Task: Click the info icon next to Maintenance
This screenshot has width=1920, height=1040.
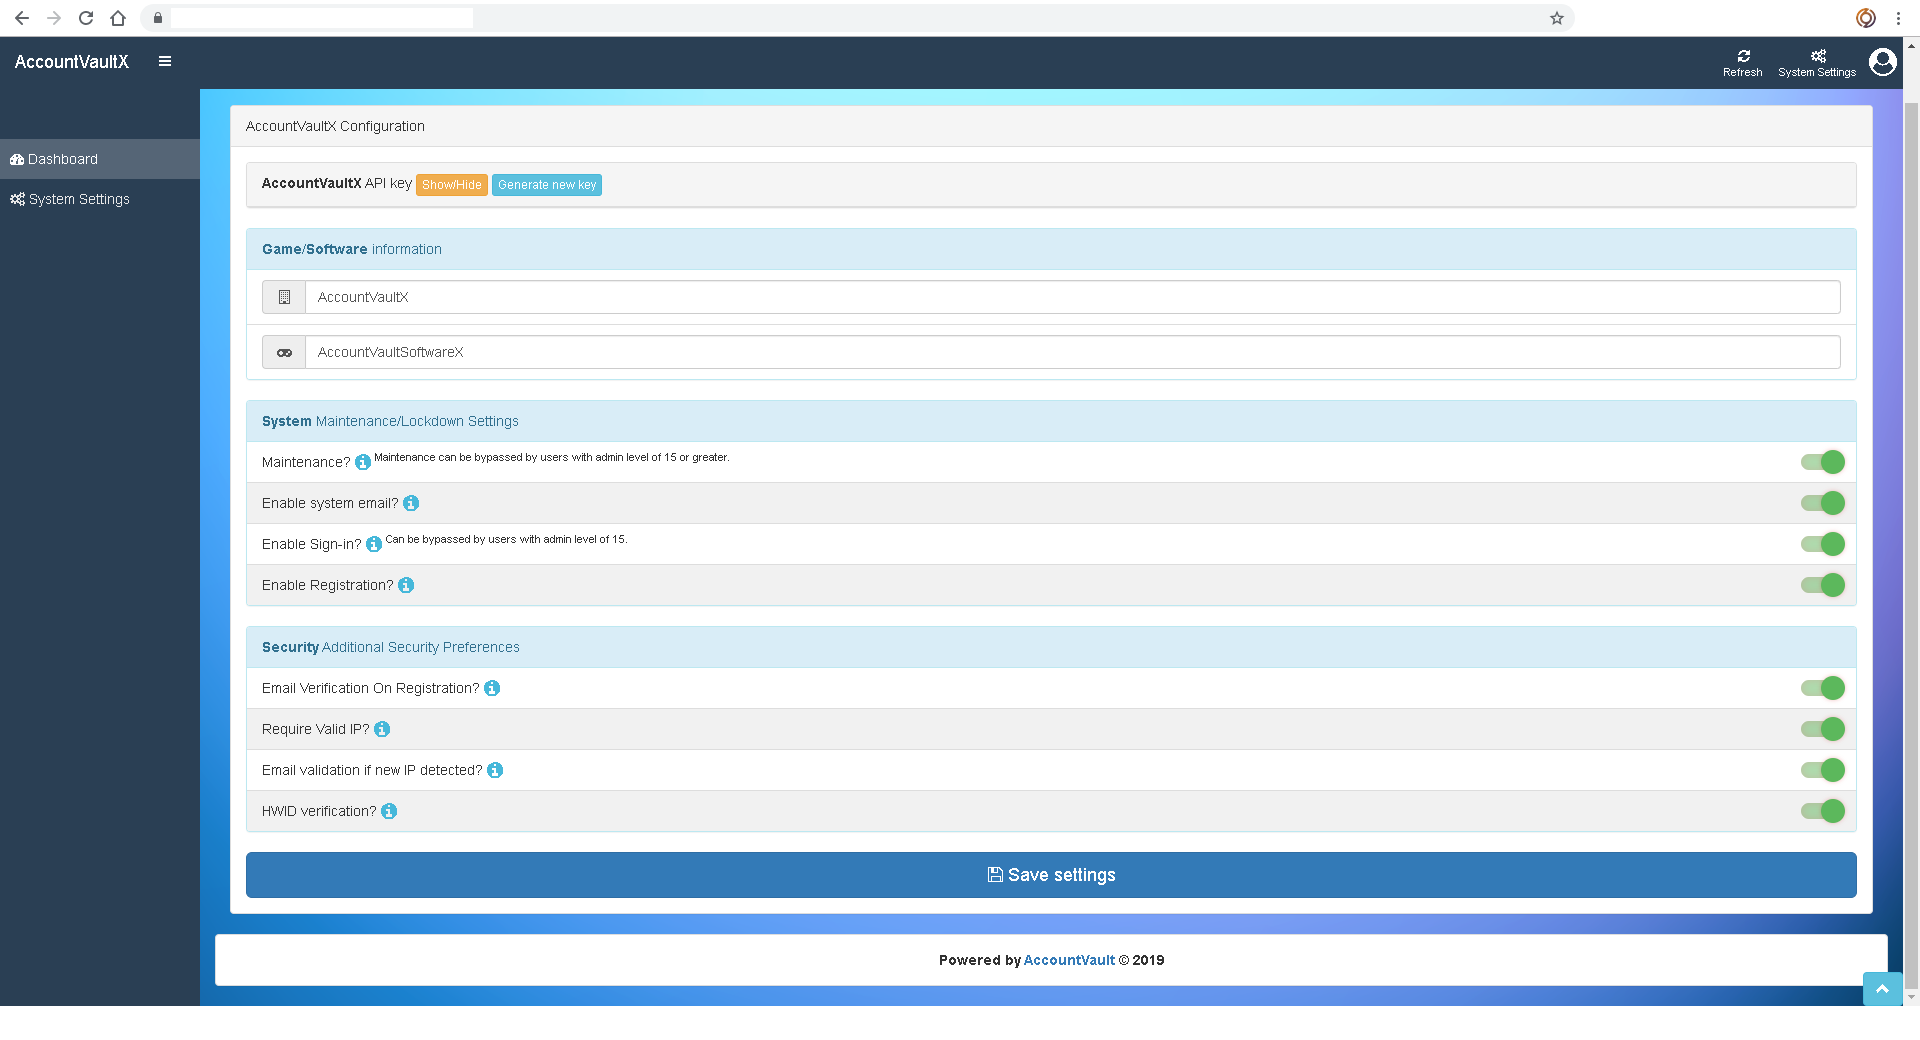Action: pyautogui.click(x=363, y=462)
